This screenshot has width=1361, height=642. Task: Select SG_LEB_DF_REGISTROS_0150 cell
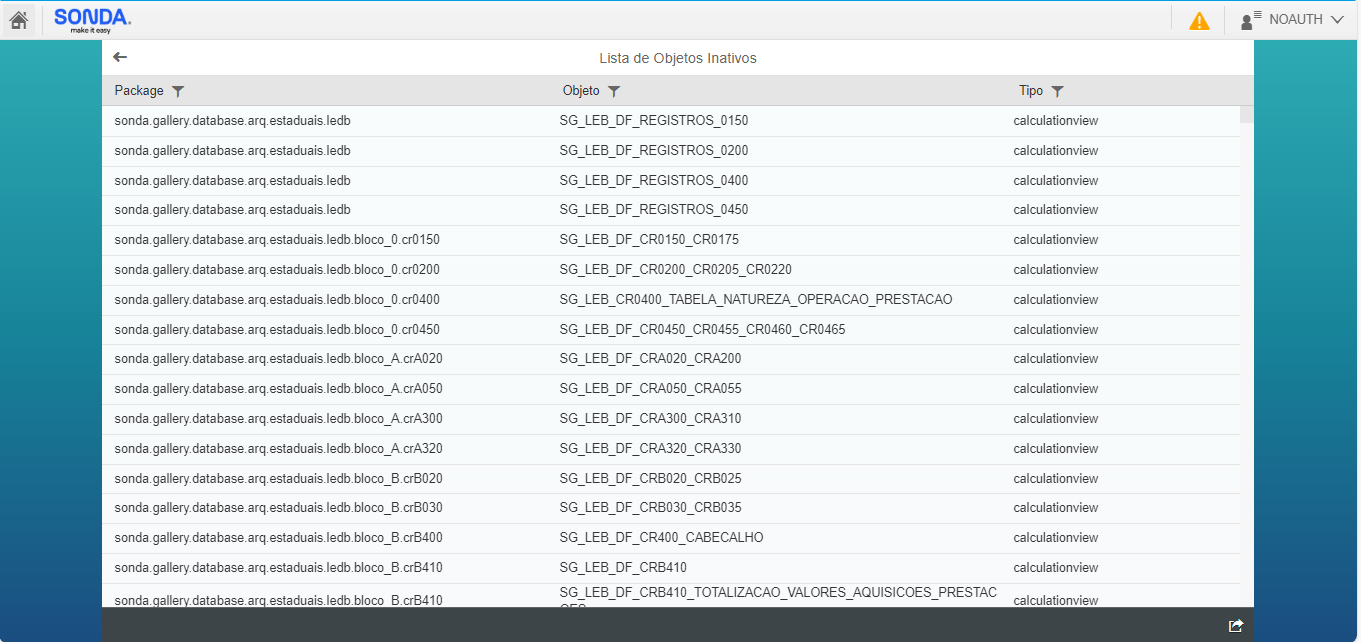pyautogui.click(x=654, y=121)
